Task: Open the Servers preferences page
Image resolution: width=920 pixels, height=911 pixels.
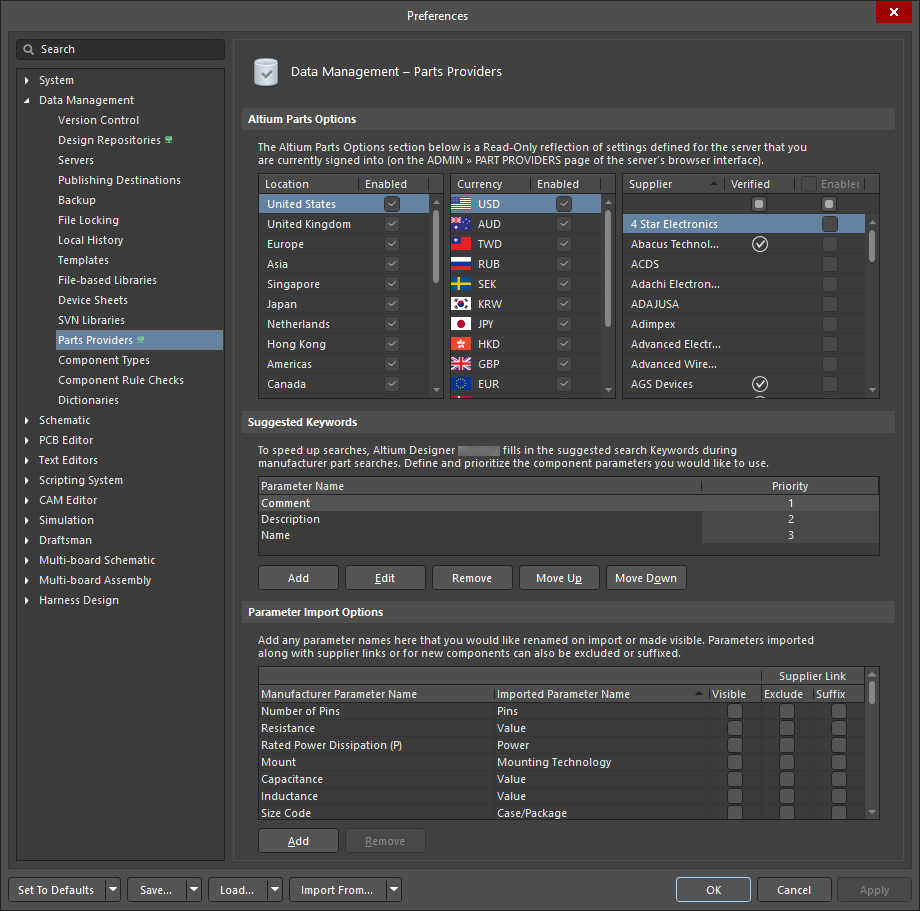Action: pyautogui.click(x=76, y=160)
